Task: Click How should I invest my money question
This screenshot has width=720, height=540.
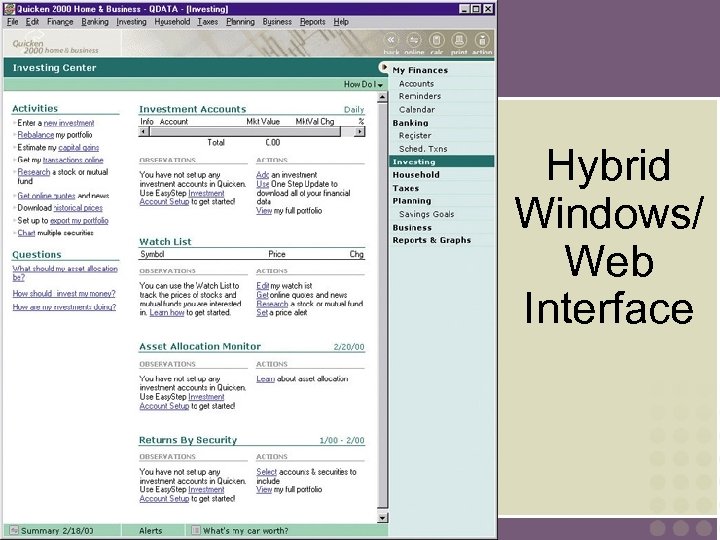Action: point(64,293)
